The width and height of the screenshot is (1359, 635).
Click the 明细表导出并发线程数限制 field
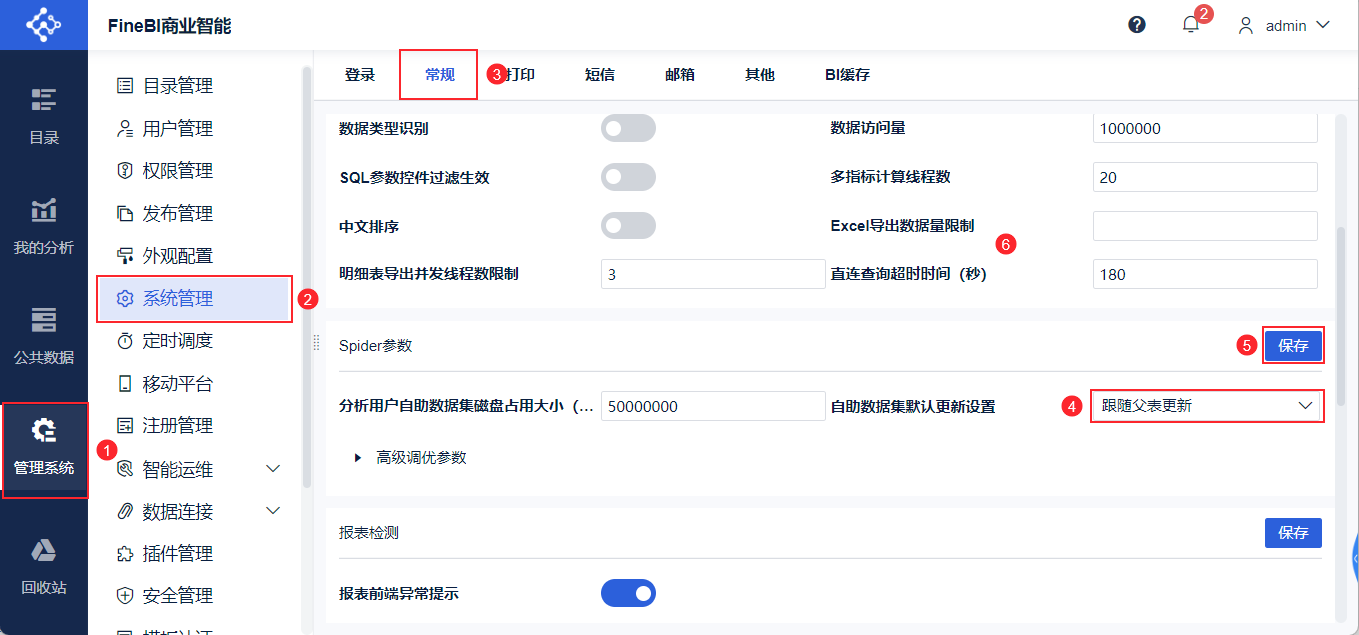click(713, 274)
